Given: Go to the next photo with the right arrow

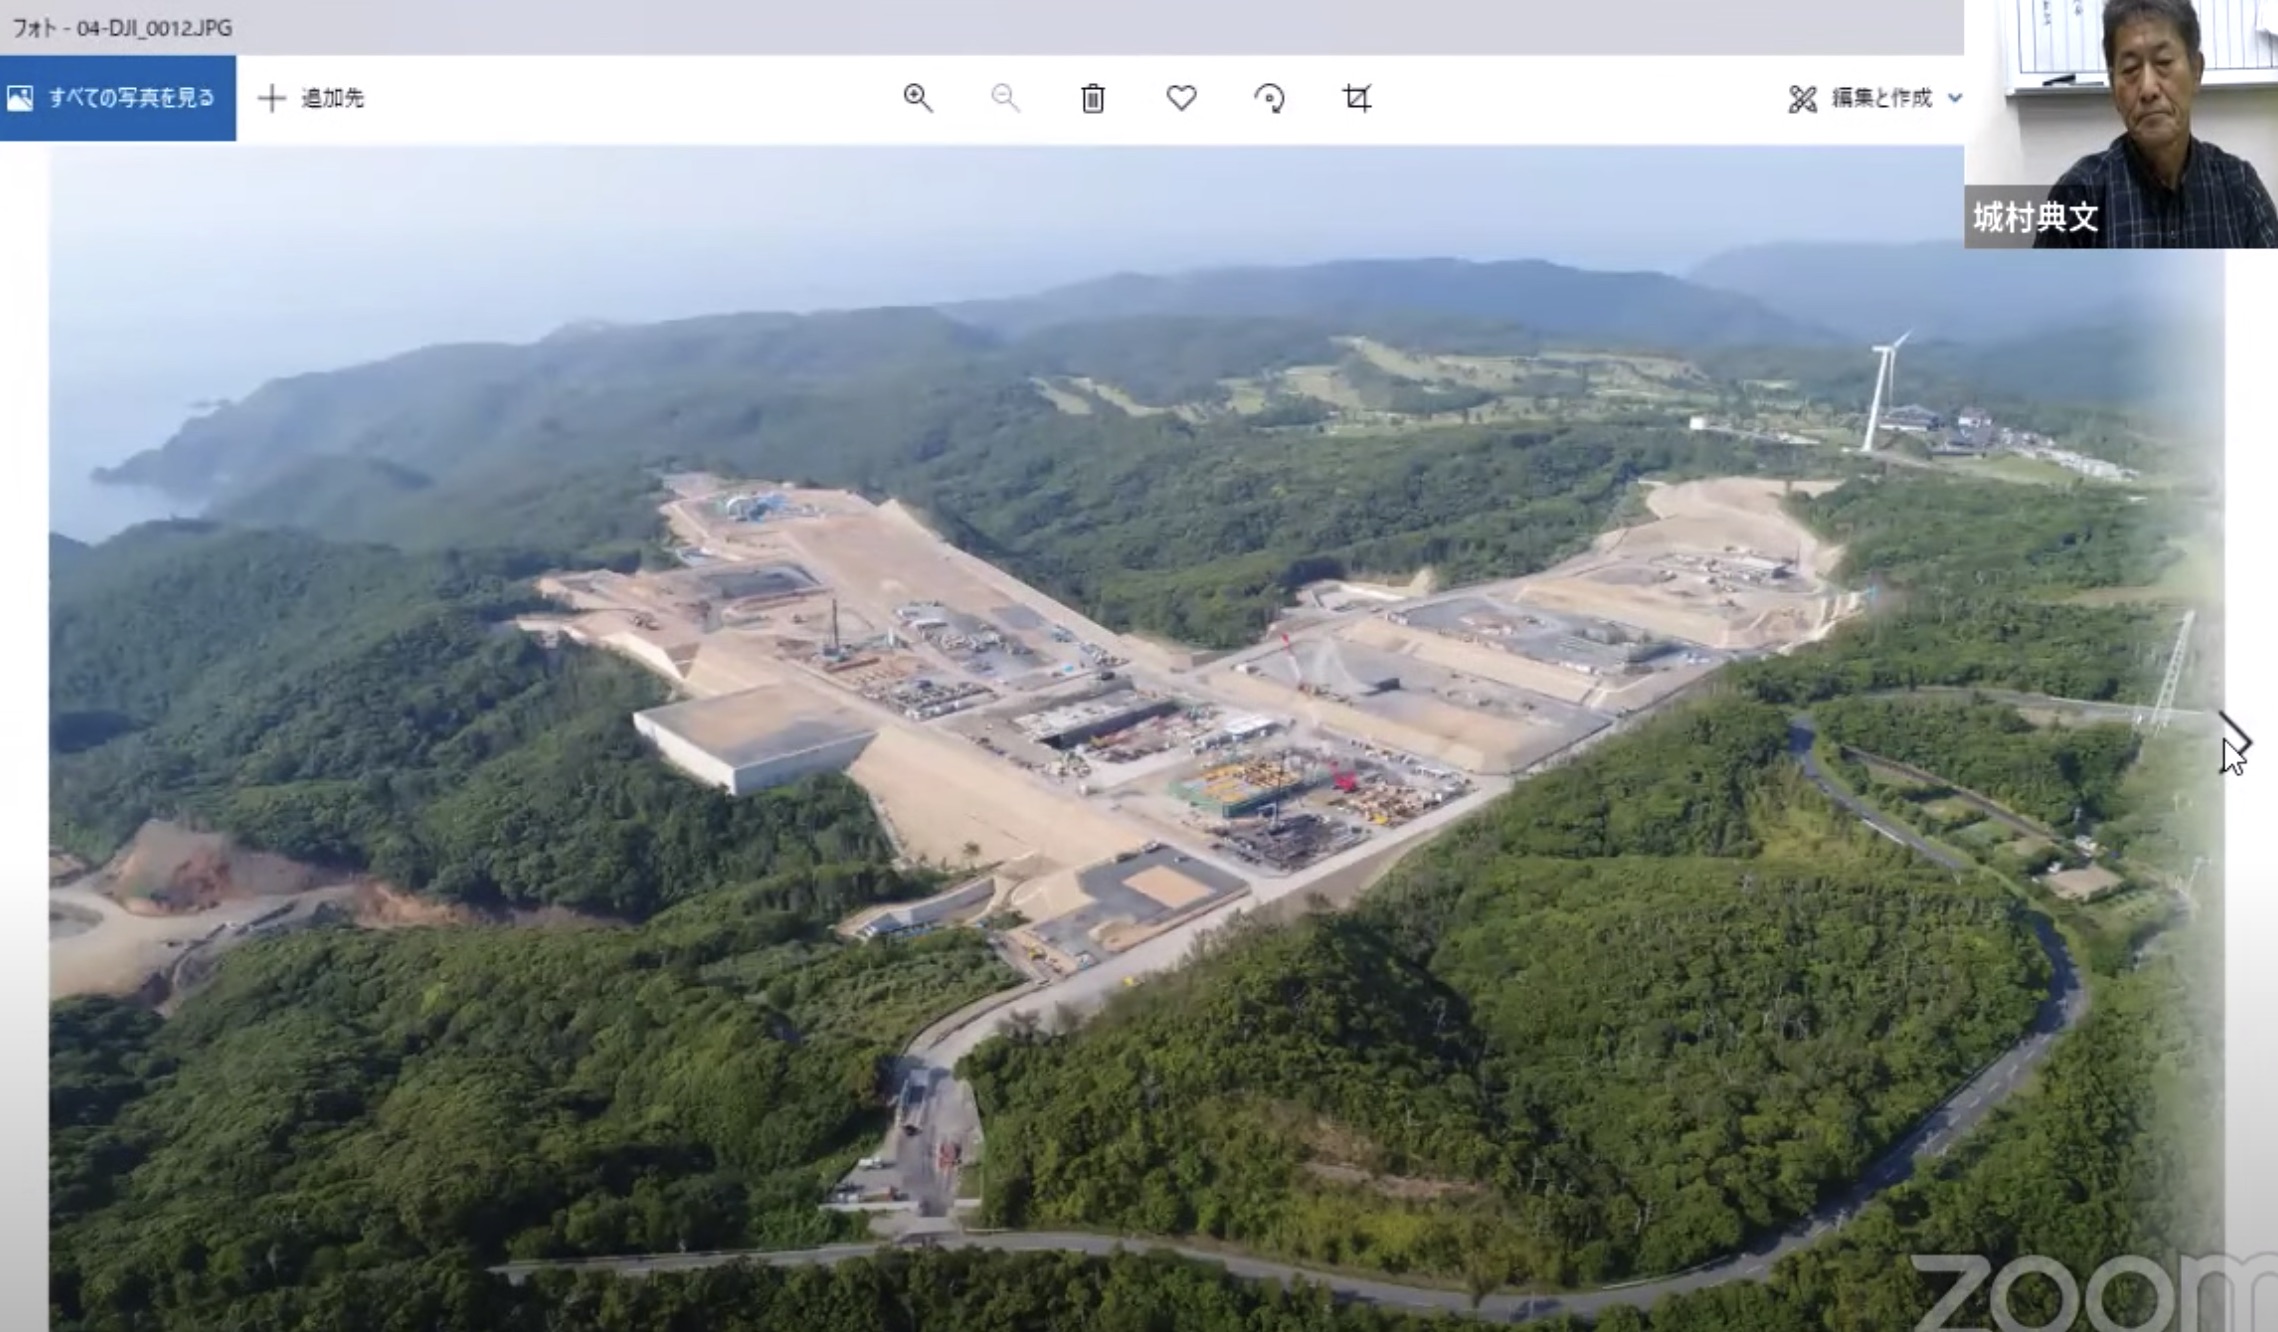Looking at the screenshot, I should 2234,742.
